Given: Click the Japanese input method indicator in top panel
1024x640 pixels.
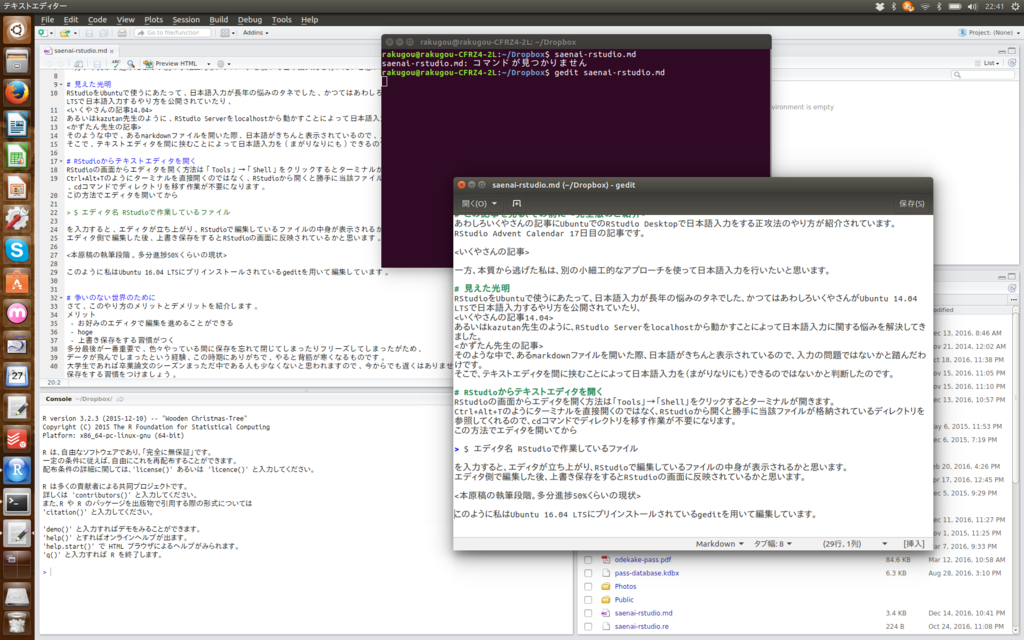Looking at the screenshot, I should [x=908, y=7].
